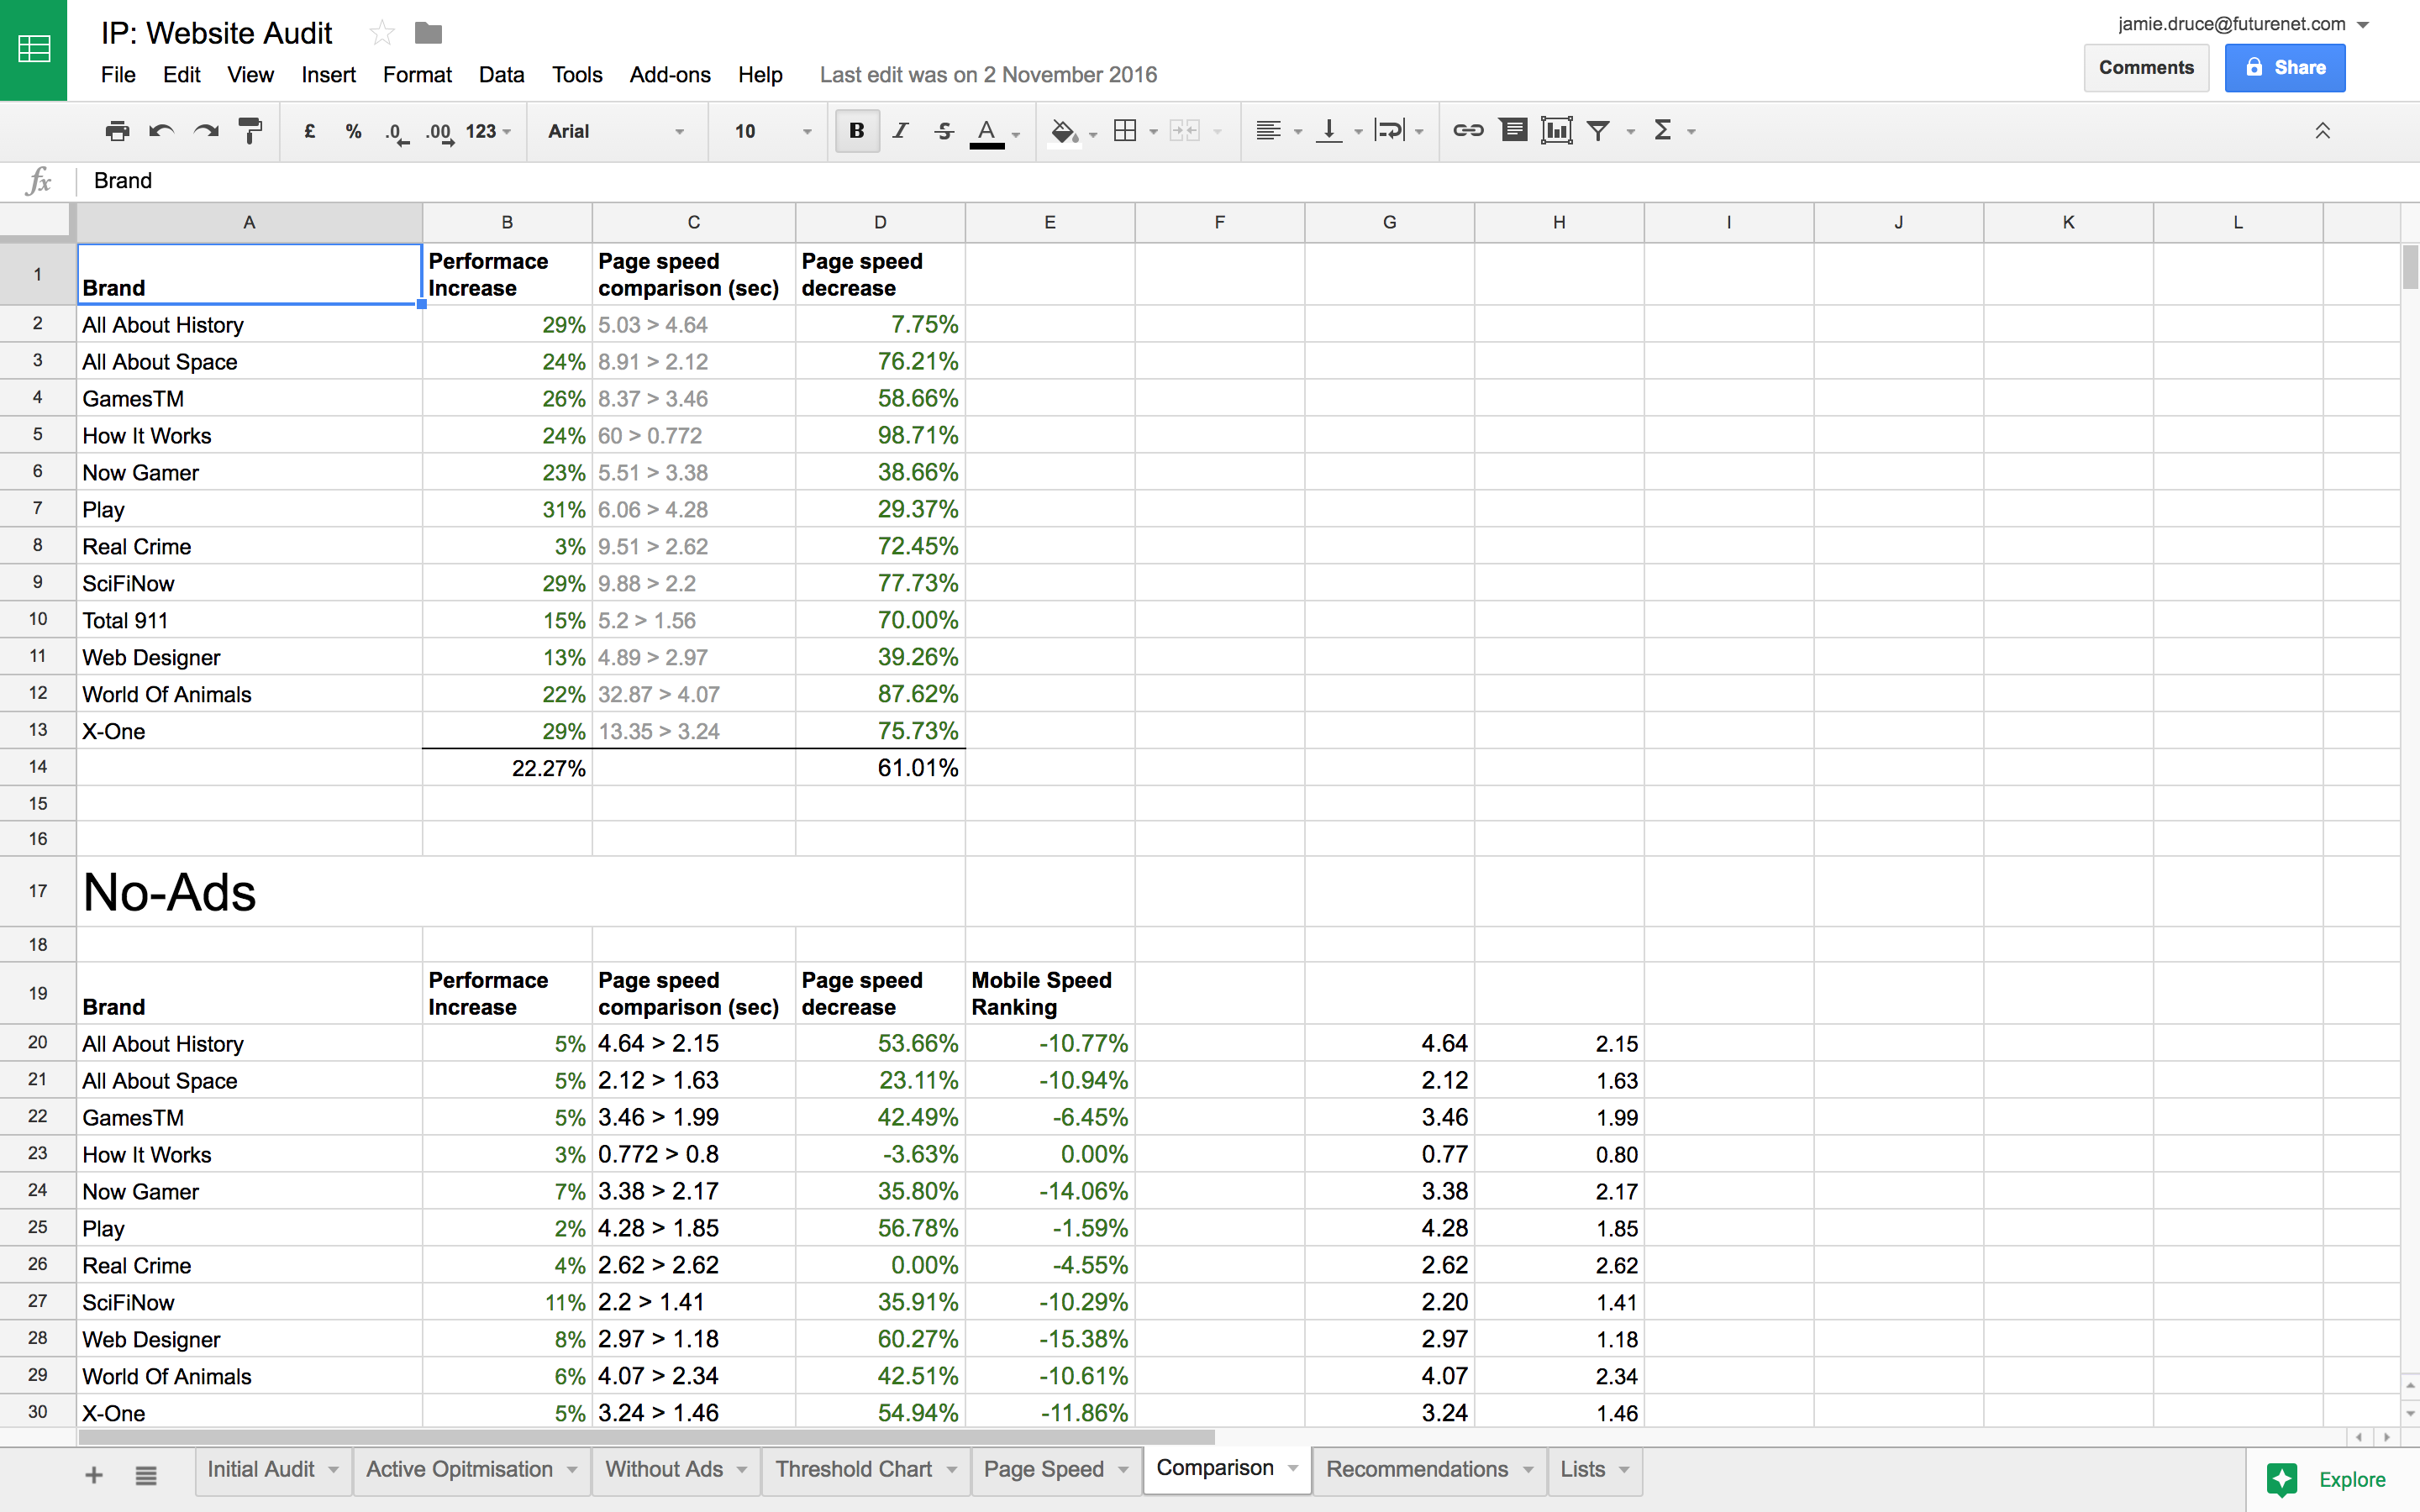
Task: Select the World Of Animals cell in row 12
Action: click(x=250, y=694)
